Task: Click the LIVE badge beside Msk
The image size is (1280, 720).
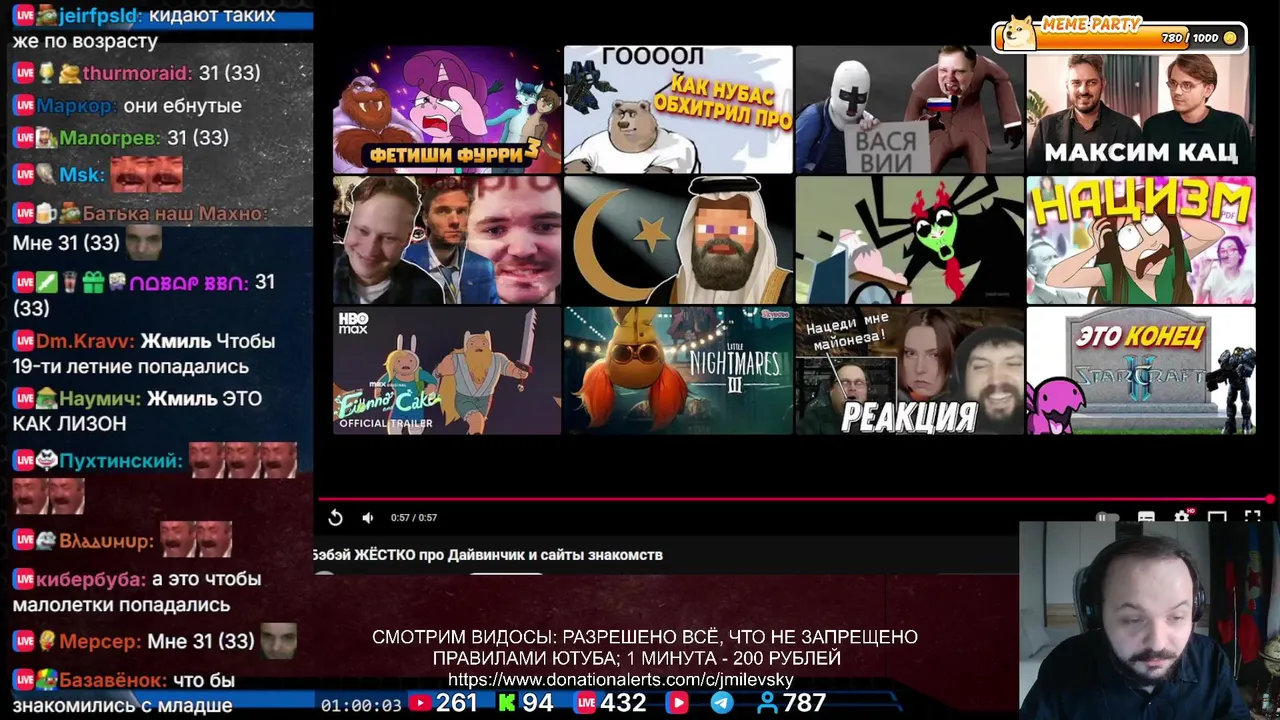Action: [x=24, y=175]
